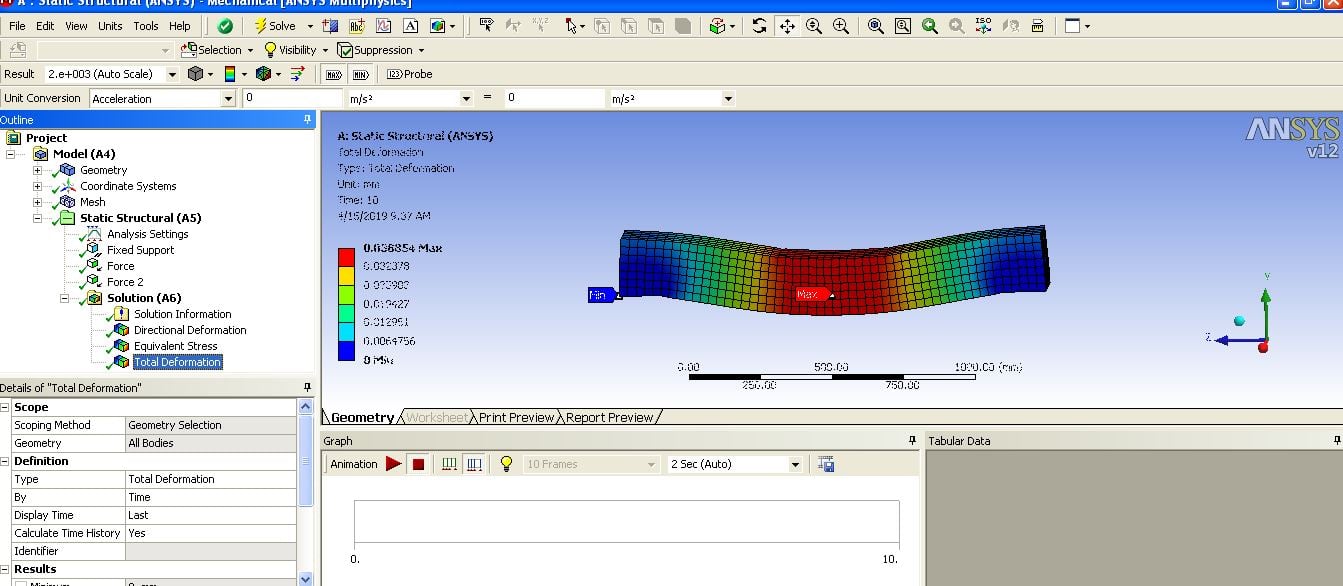Screen dimensions: 1343x586
Task: Open the Help menu
Action: (180, 26)
